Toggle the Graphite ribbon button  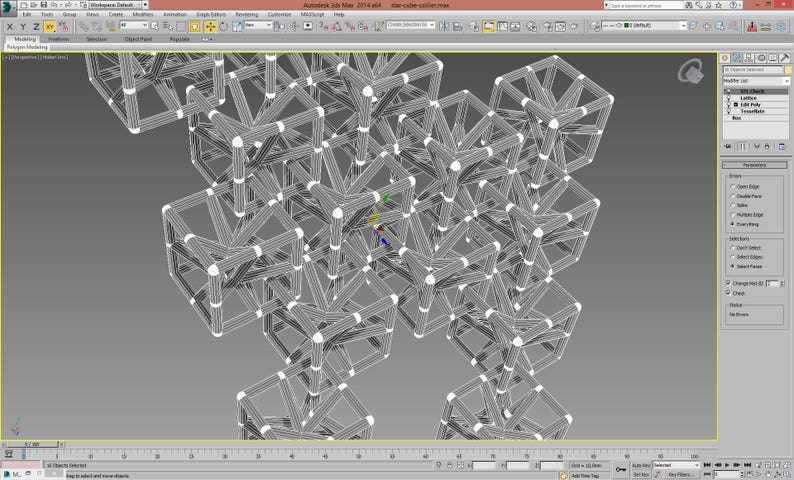[489, 26]
